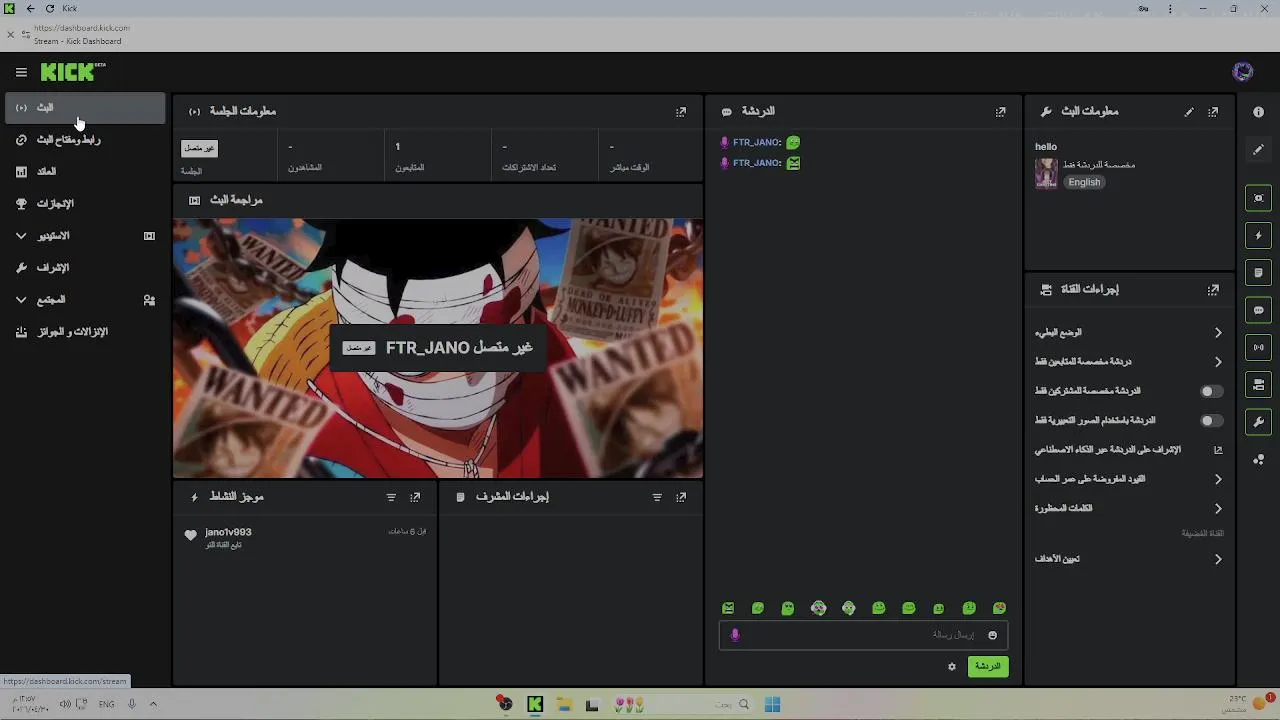
Task: Click المتابعون stat value 1
Action: (x=397, y=147)
